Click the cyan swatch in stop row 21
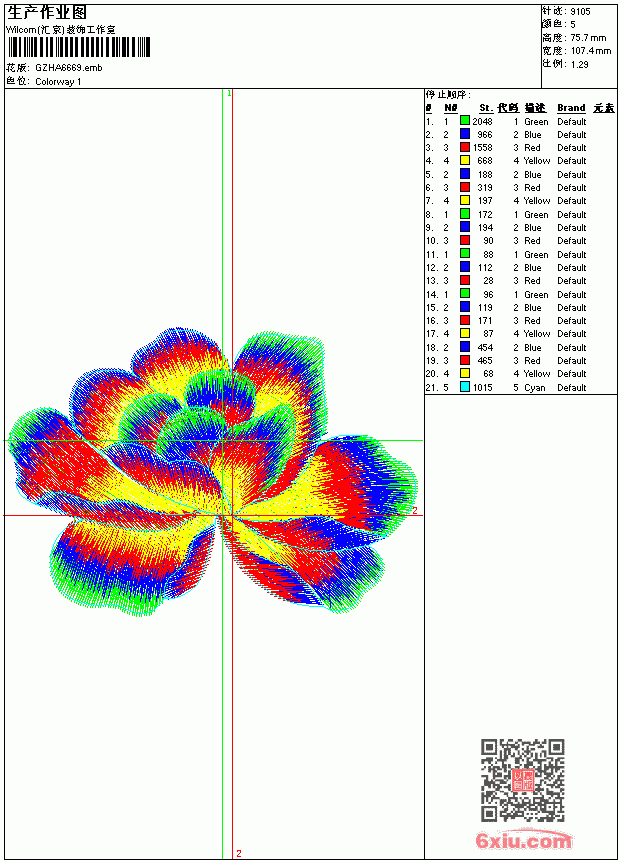620x860 pixels. [x=465, y=387]
